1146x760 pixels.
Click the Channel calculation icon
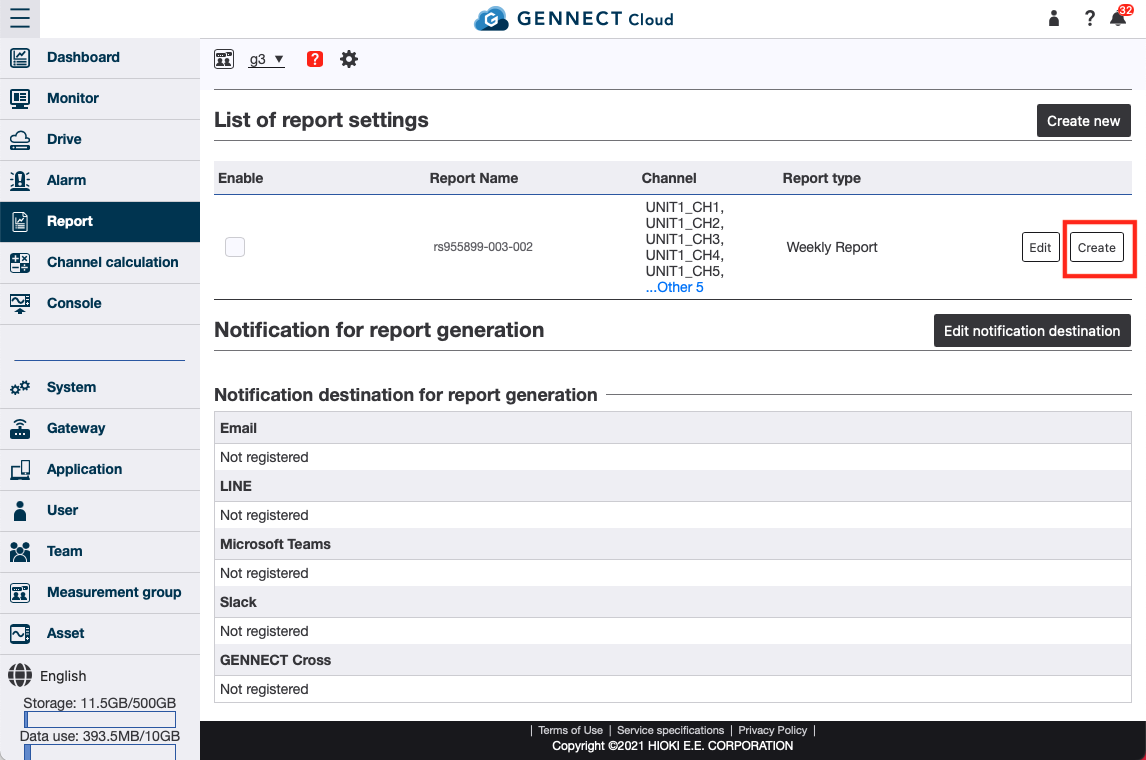[20, 262]
